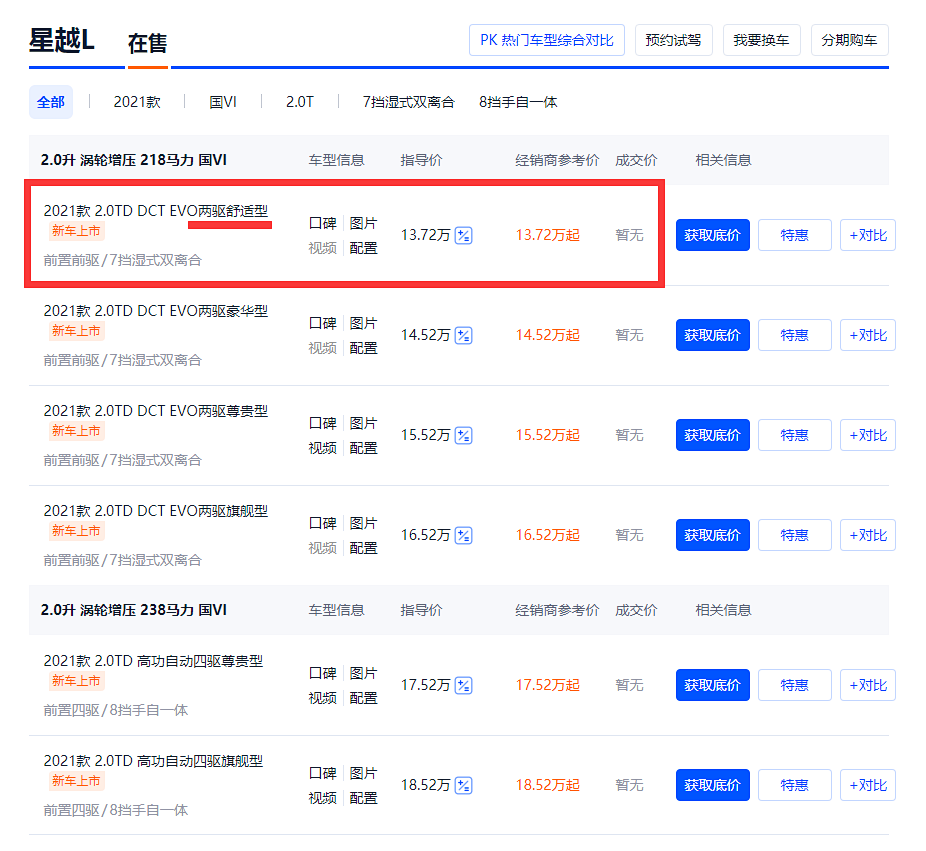Open 配置 link for 两驱旗舰型
The image size is (926, 851).
(363, 548)
